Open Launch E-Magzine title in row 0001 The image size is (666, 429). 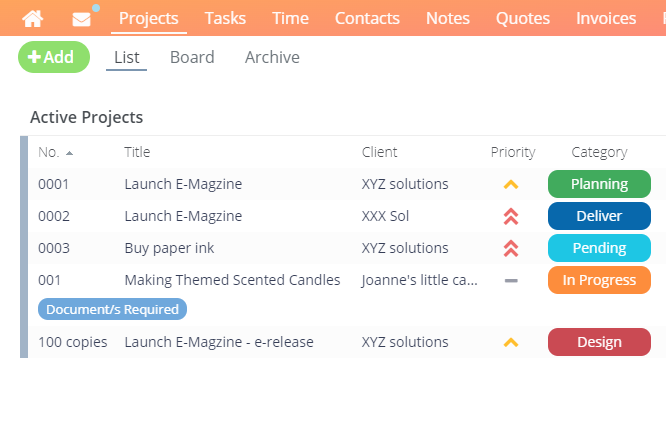tap(183, 184)
